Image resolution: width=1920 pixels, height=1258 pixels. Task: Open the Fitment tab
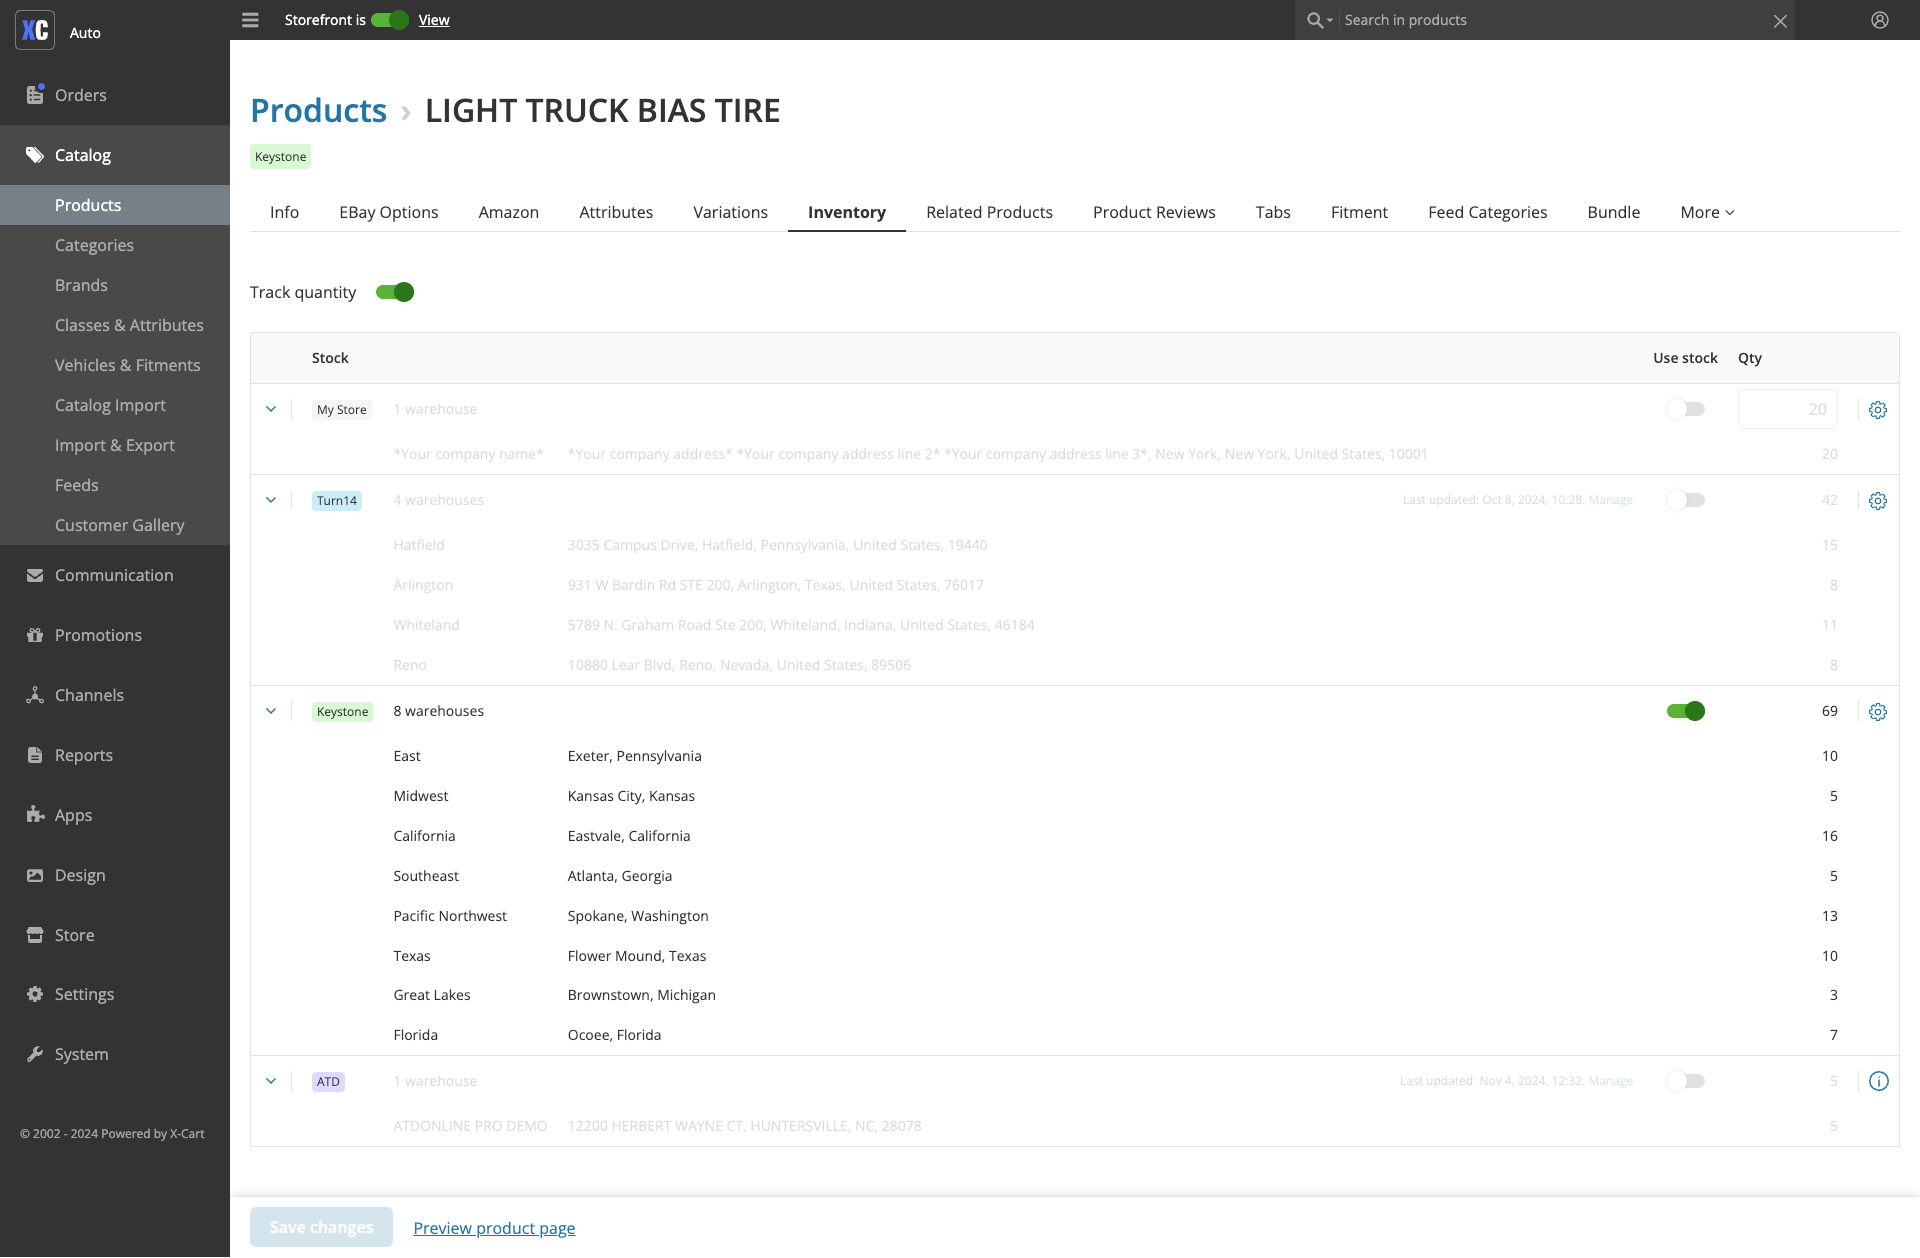(1359, 212)
